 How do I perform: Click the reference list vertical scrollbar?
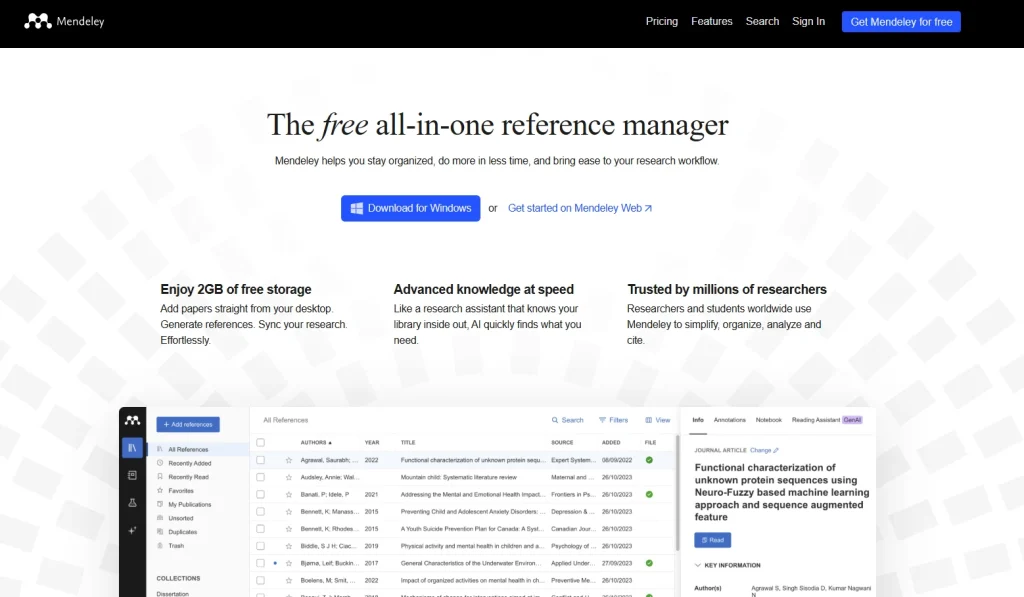(677, 494)
